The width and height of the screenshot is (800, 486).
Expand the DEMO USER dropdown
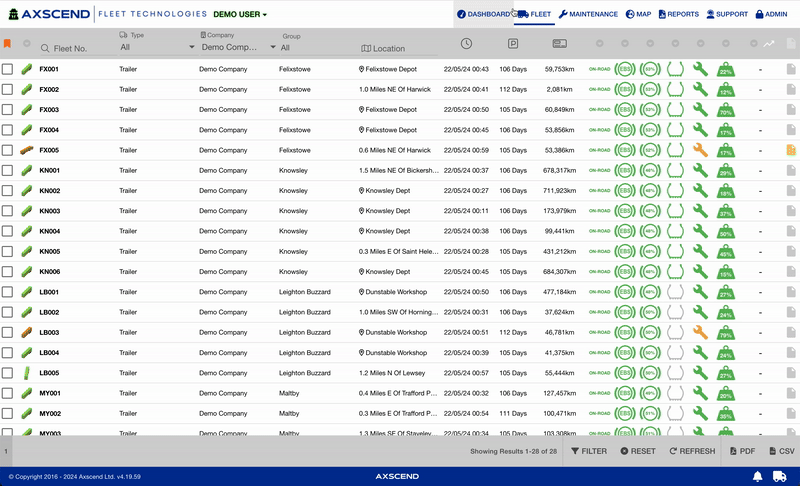click(240, 15)
